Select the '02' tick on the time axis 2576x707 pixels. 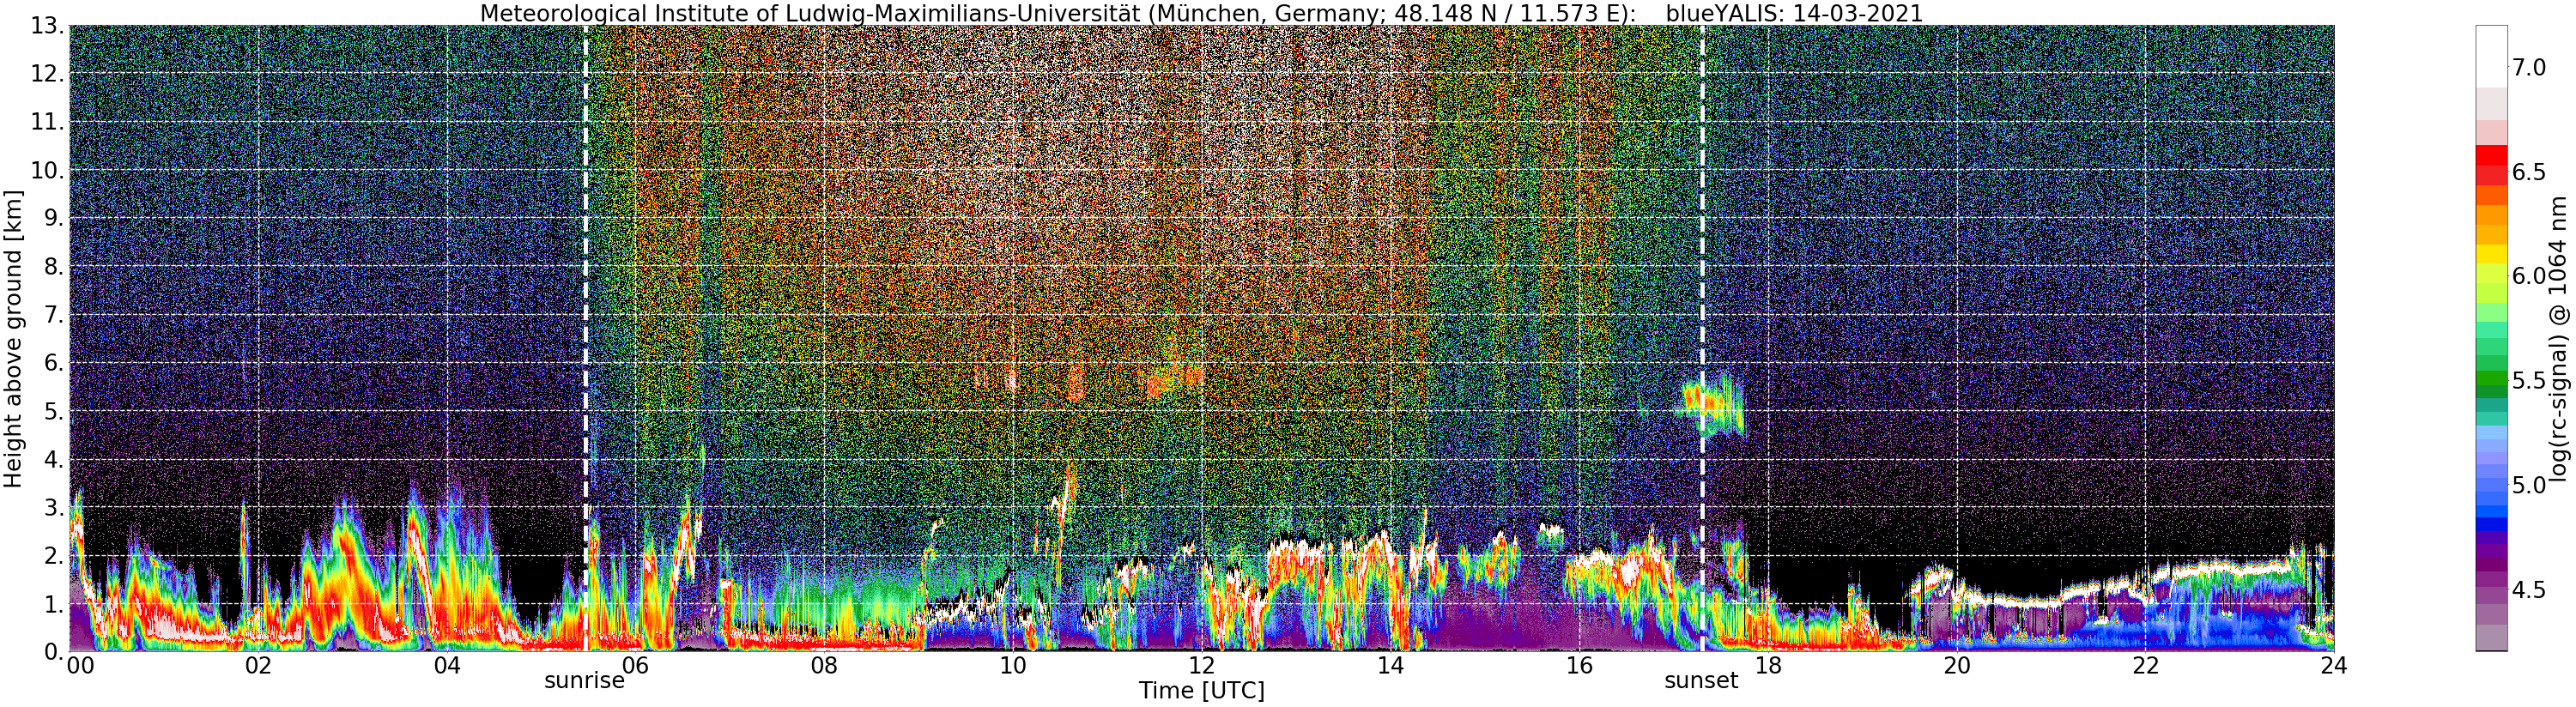point(258,665)
